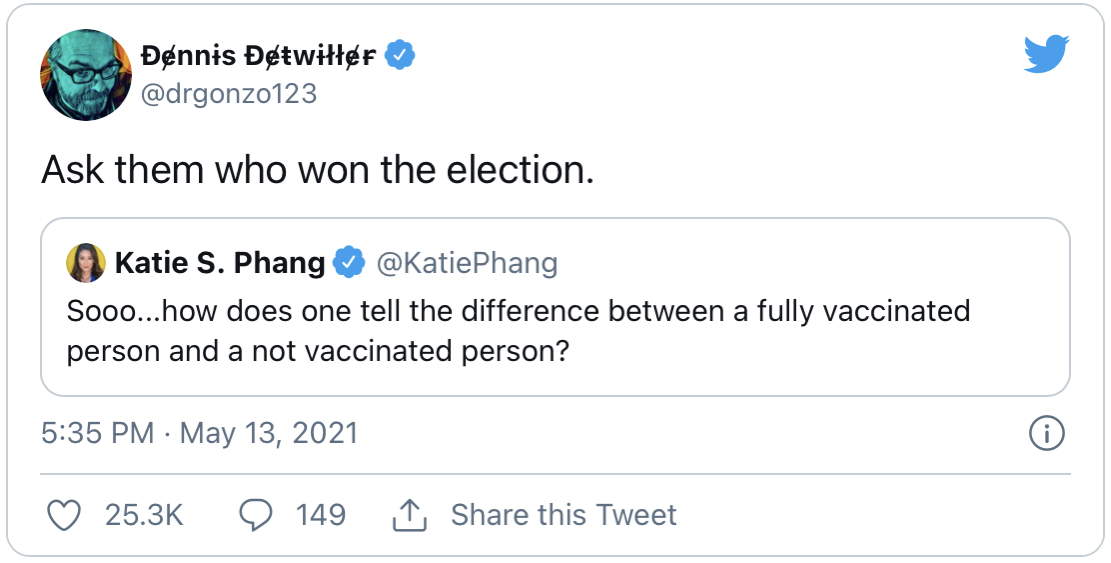Click the Dennis Detwiller display name

(261, 56)
